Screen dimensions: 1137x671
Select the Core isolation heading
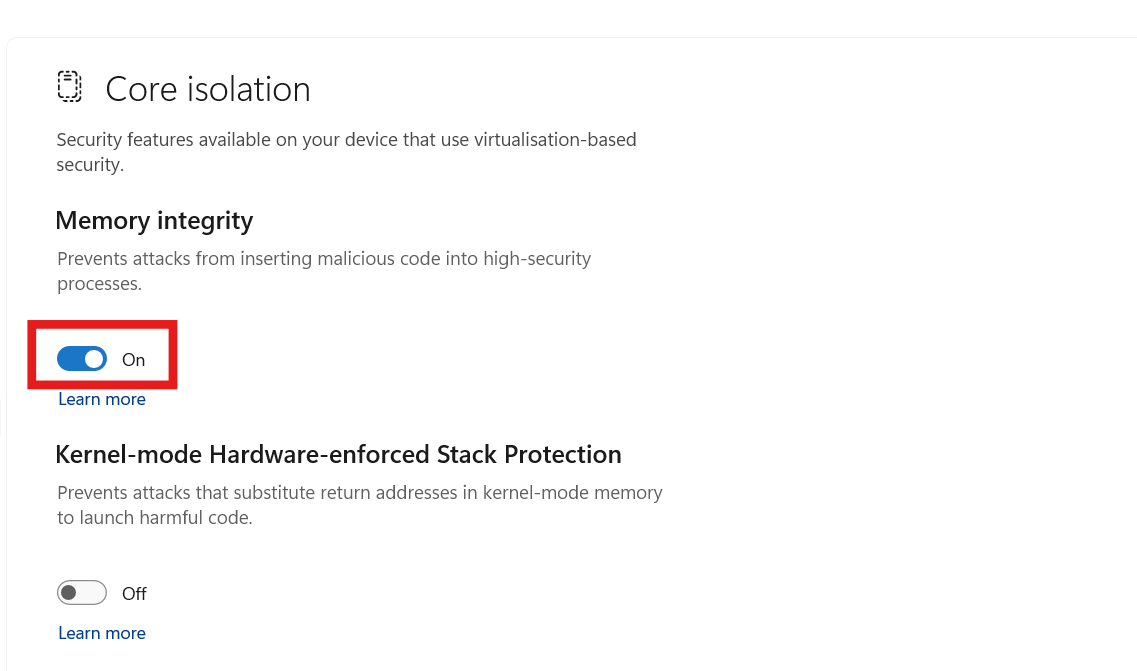click(207, 88)
